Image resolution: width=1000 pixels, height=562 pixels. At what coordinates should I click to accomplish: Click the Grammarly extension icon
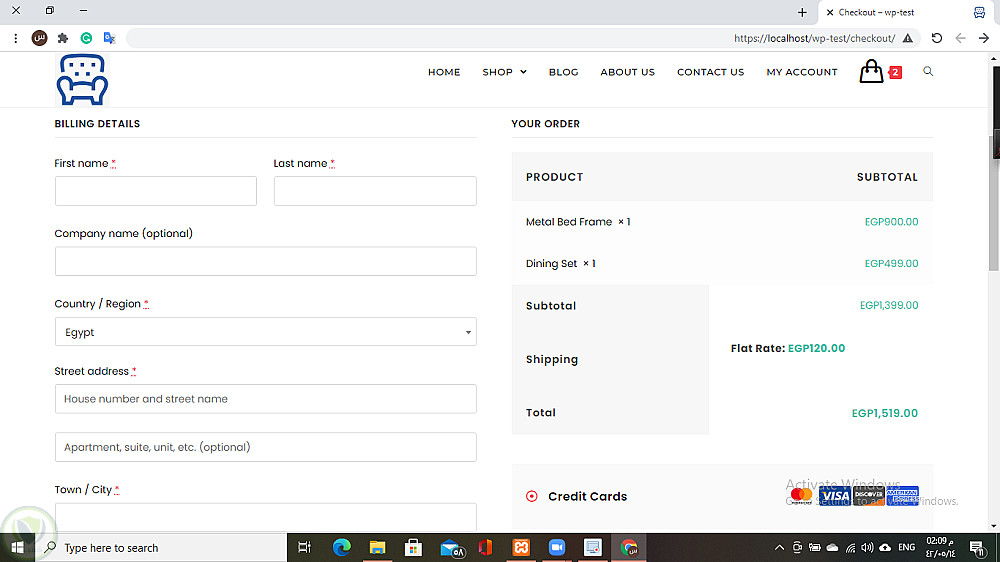(x=86, y=38)
